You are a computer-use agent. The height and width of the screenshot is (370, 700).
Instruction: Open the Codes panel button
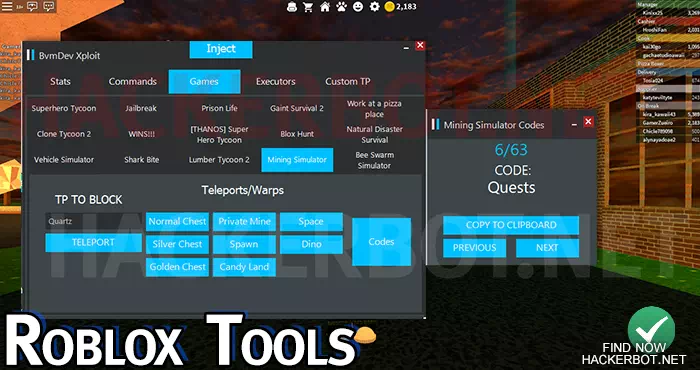point(381,241)
